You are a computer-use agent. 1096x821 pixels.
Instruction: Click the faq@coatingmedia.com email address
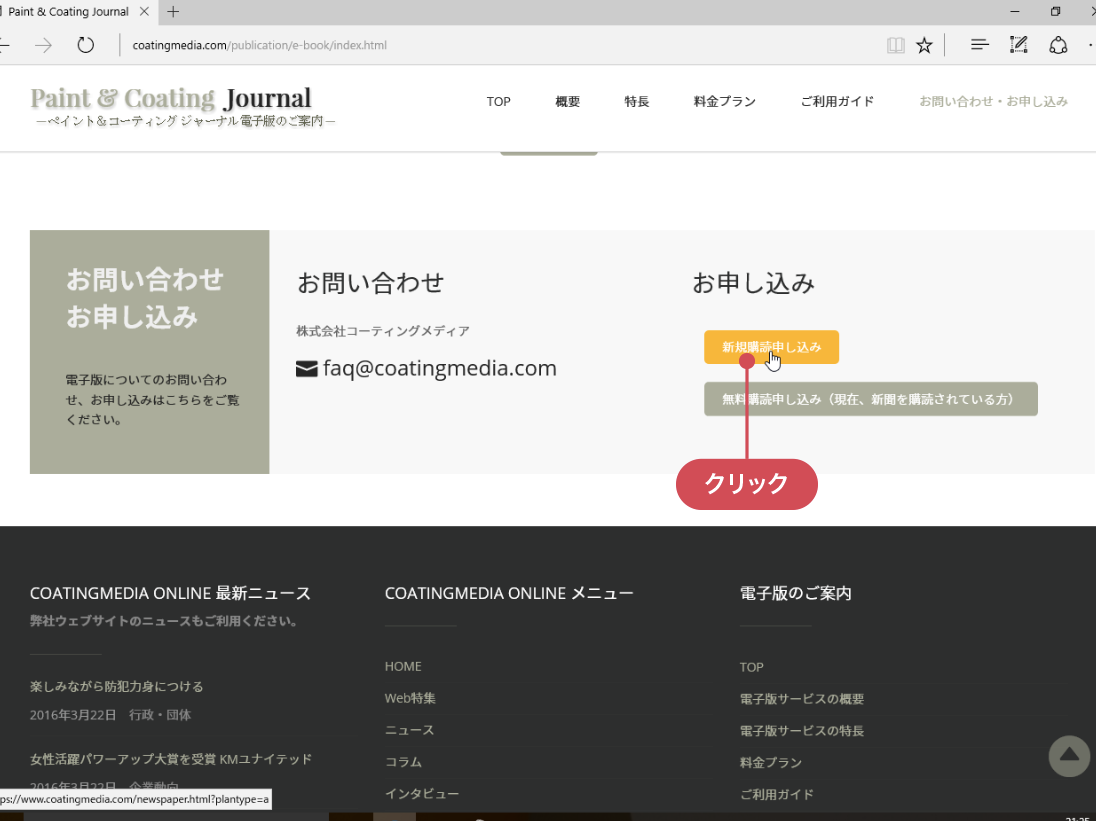pyautogui.click(x=439, y=368)
